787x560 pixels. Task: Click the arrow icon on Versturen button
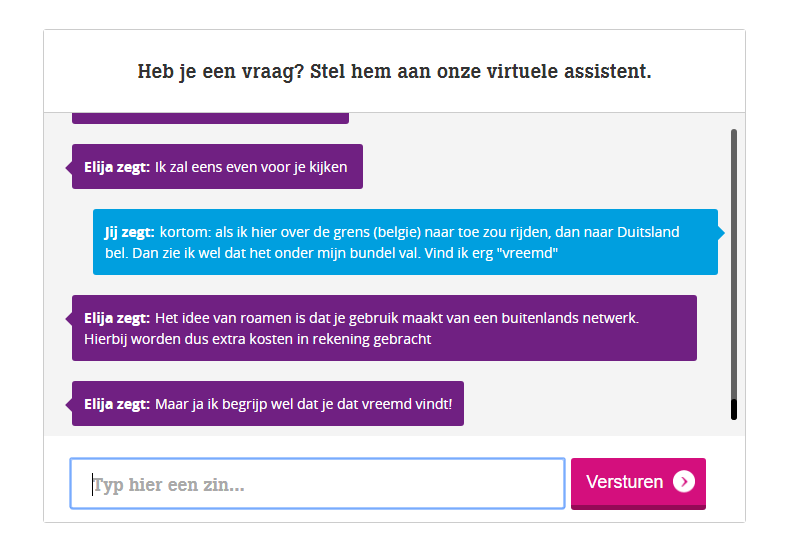[684, 482]
